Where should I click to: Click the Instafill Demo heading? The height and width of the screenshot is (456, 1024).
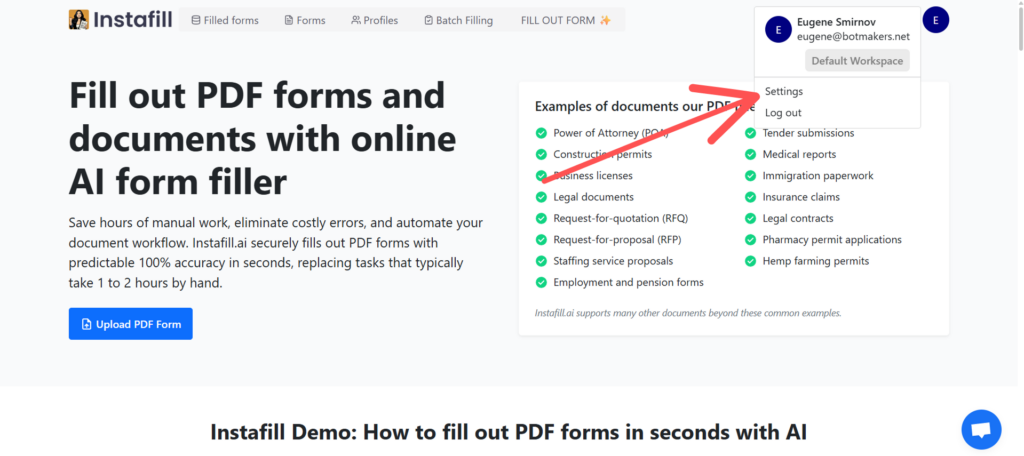509,432
